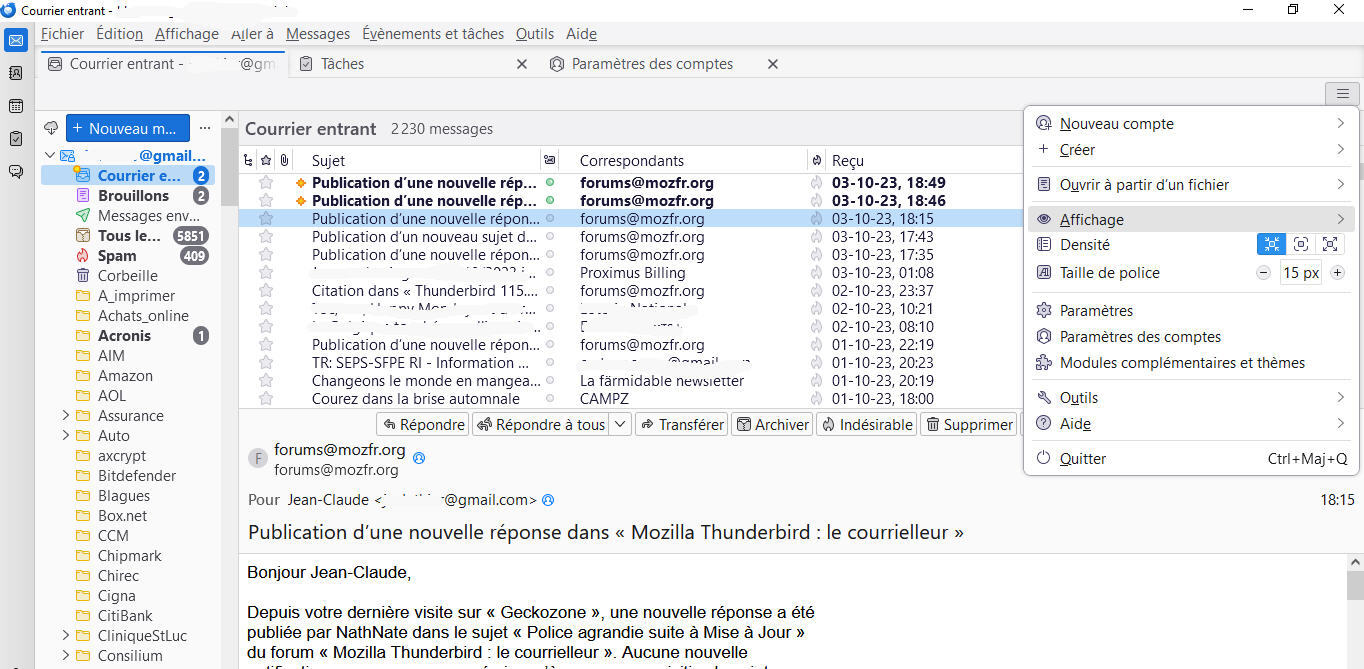Expand the CliniqueStLuc folder
Screen dimensions: 1364x669
click(x=66, y=636)
